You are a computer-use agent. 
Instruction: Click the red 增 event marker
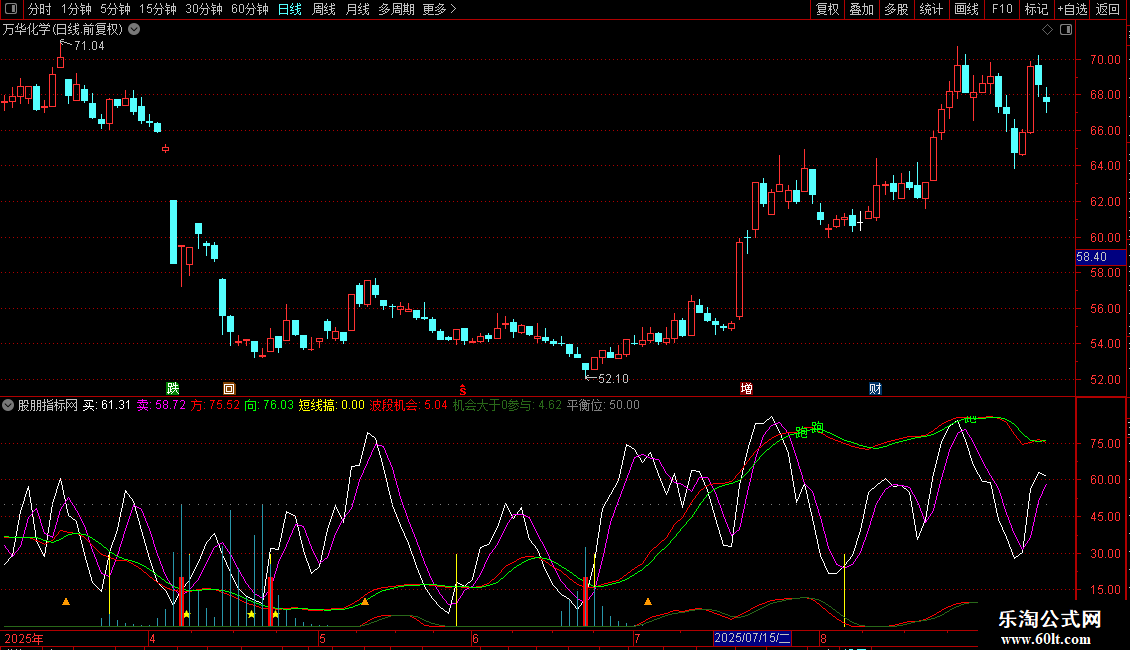(747, 388)
